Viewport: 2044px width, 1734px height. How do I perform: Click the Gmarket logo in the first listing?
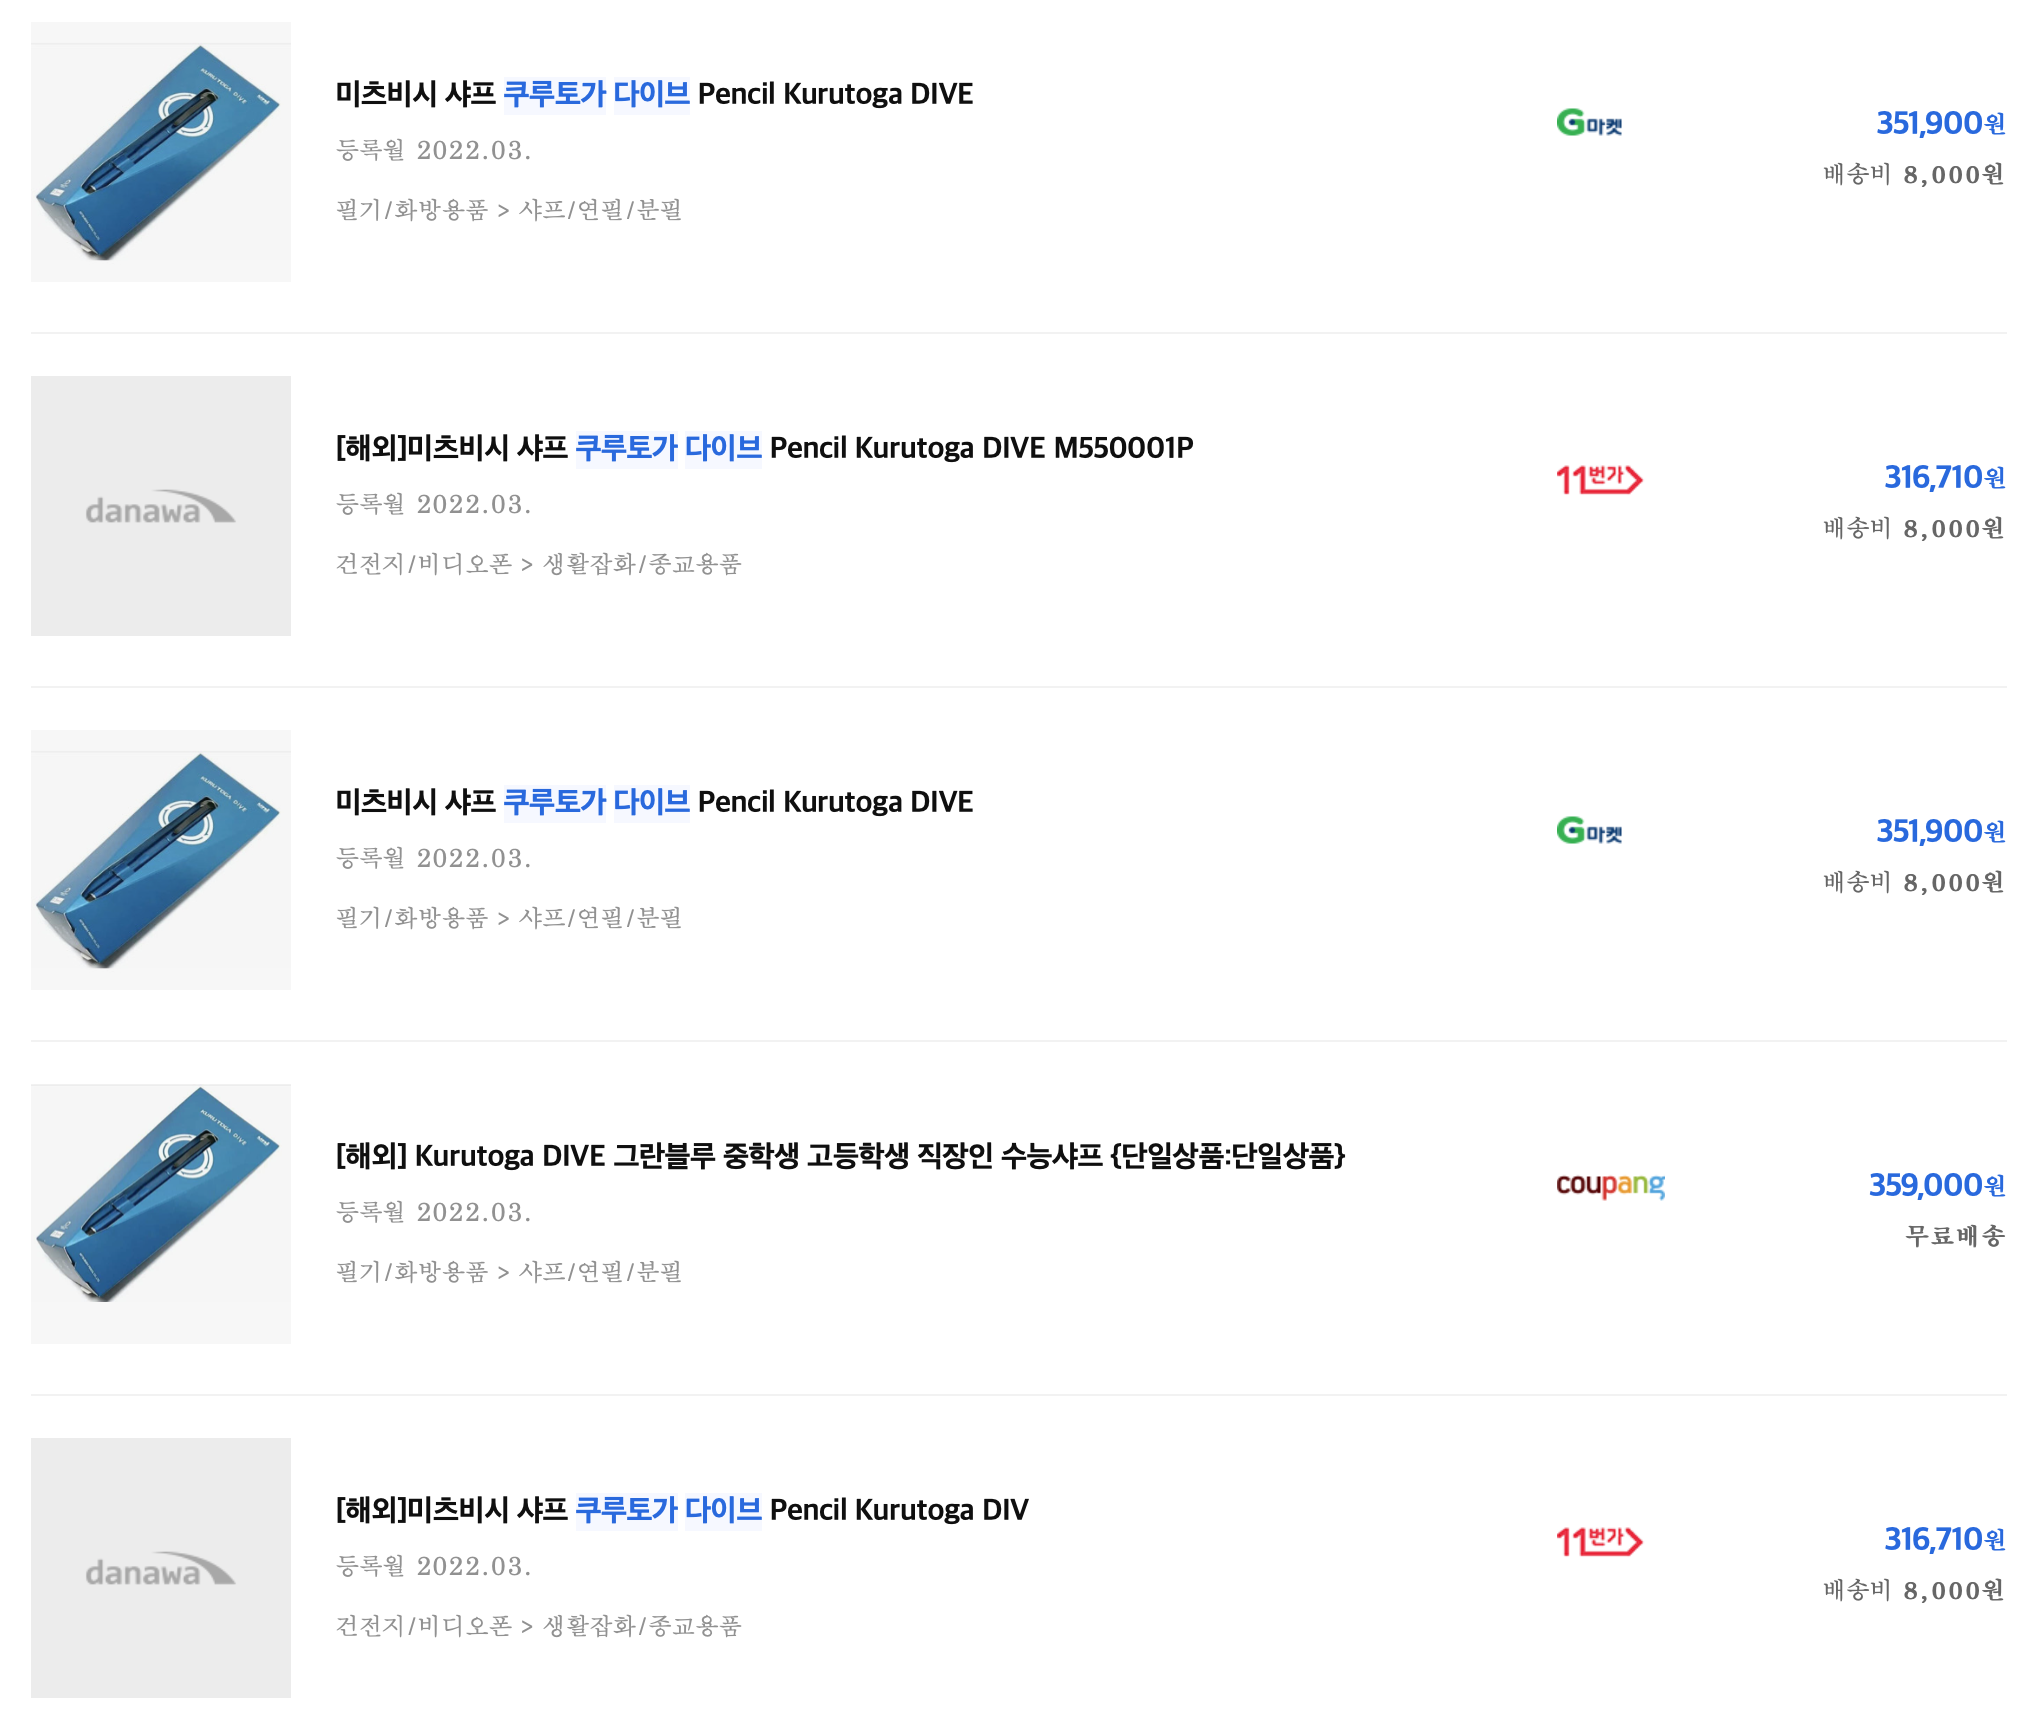[1589, 123]
